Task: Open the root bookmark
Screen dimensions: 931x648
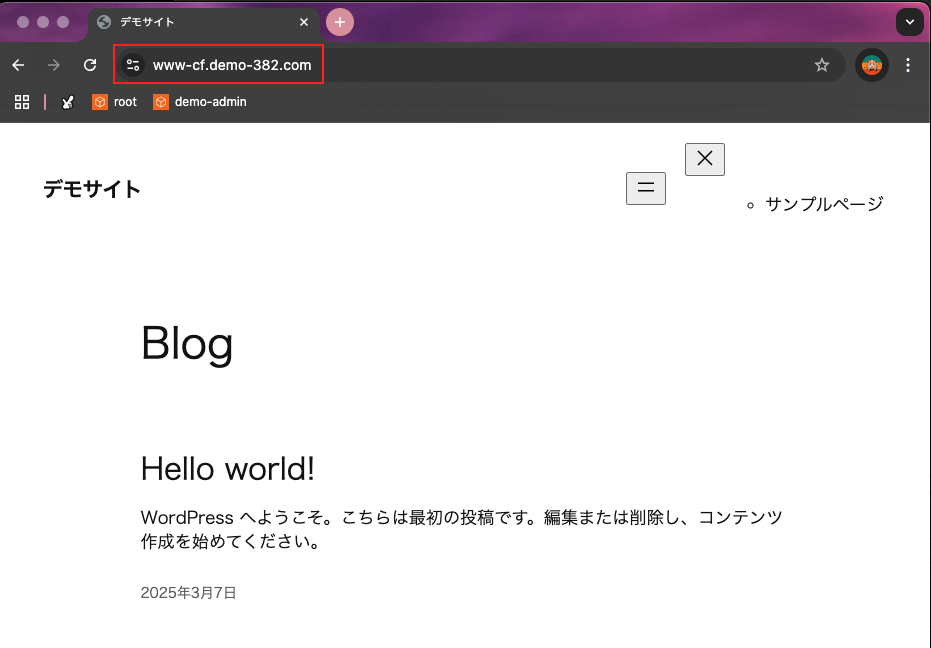Action: click(x=115, y=102)
